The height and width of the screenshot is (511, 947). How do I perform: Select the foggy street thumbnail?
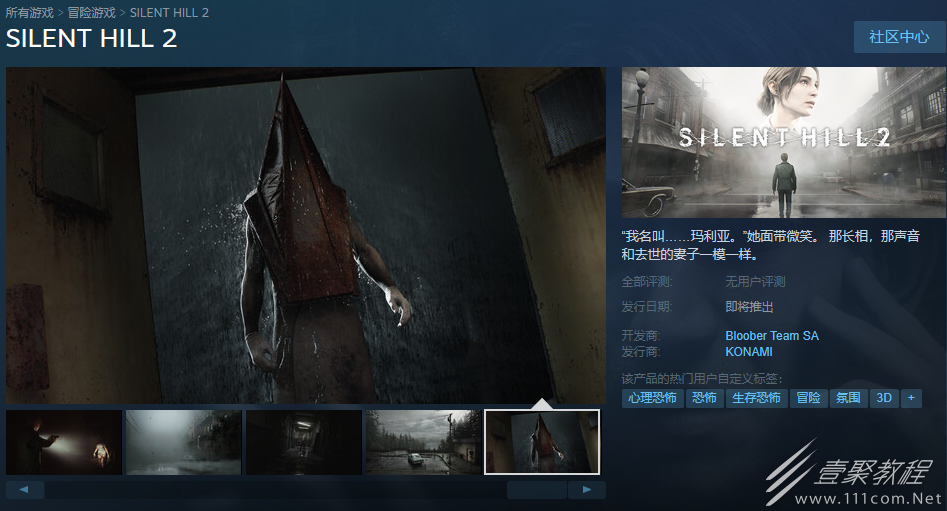pos(184,442)
